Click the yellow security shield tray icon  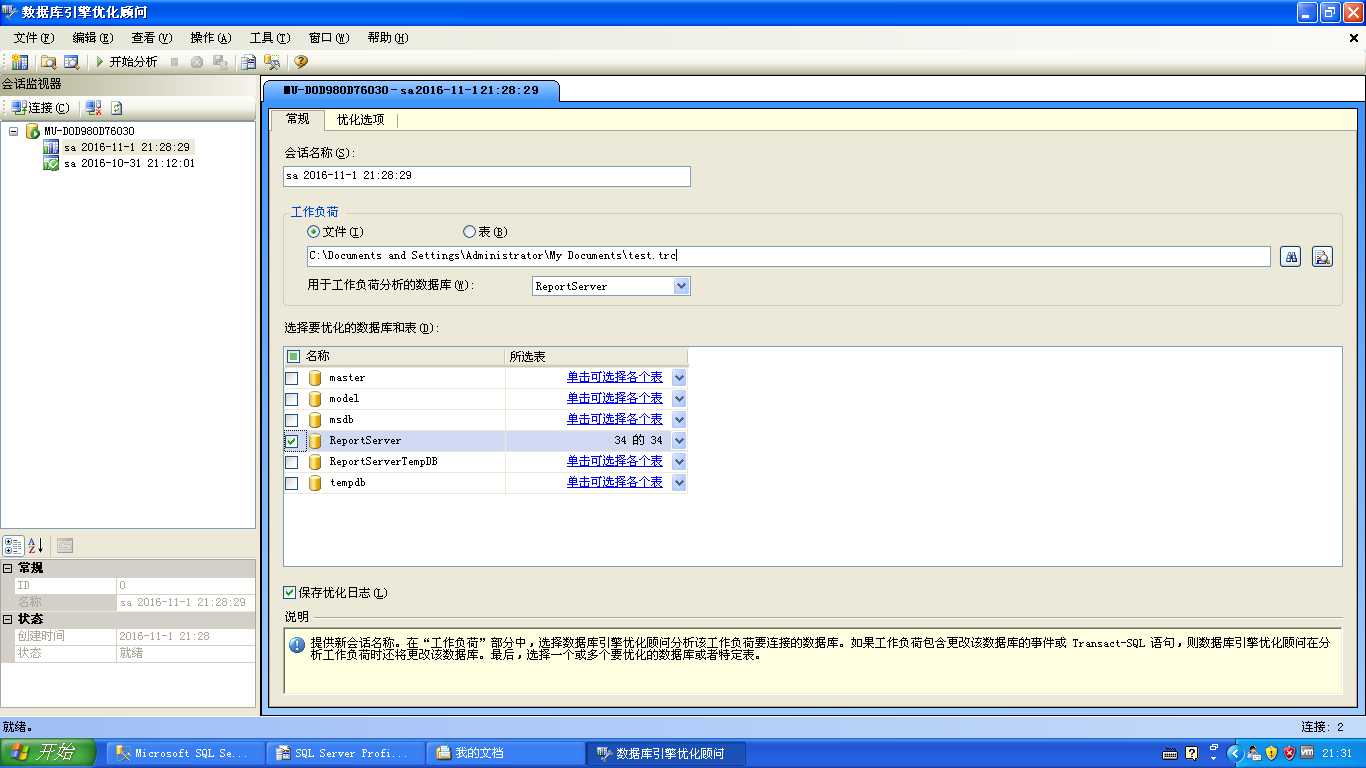pyautogui.click(x=1272, y=753)
